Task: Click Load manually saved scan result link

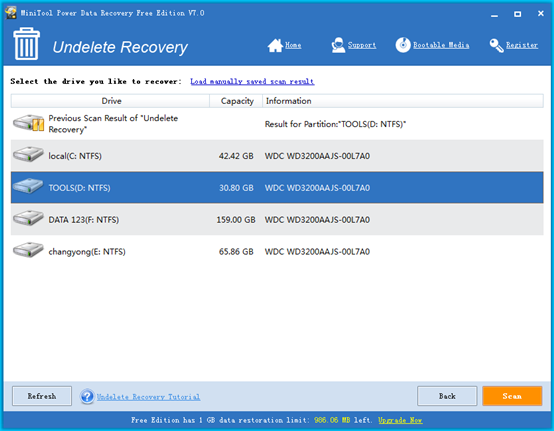Action: point(252,82)
